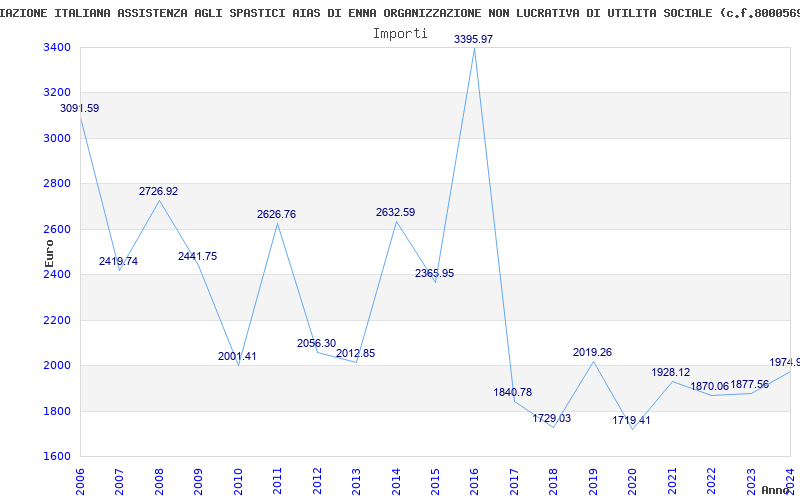Select the 2013 year tick label
Image resolution: width=800 pixels, height=500 pixels.
point(357,482)
